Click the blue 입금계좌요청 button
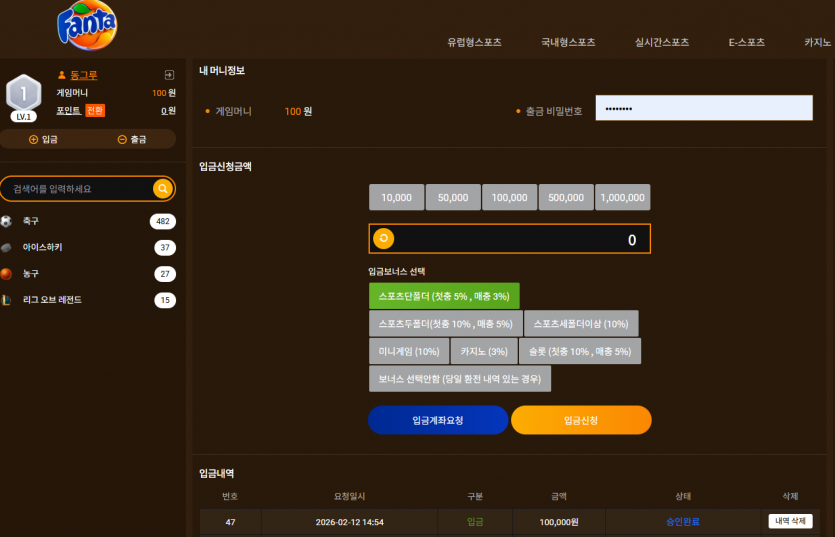 [438, 420]
